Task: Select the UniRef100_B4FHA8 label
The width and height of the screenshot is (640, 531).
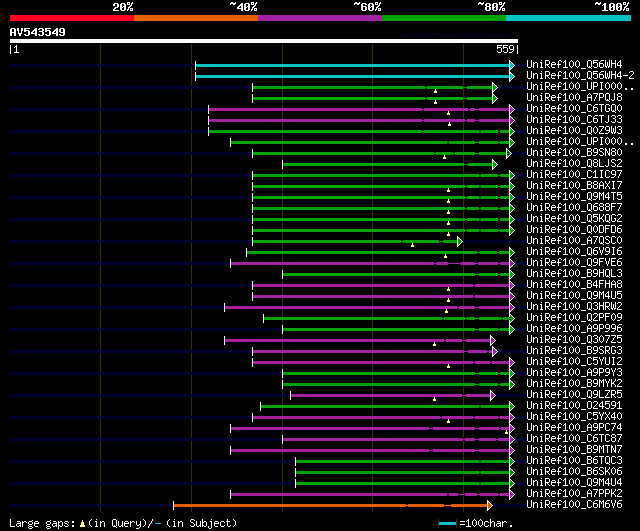Action: coord(574,285)
